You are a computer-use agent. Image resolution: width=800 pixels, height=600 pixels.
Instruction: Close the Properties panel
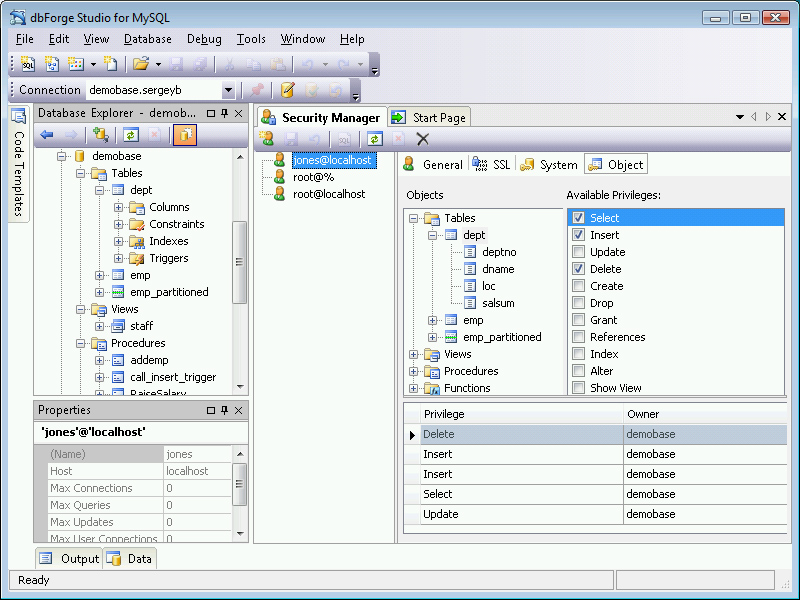point(238,410)
